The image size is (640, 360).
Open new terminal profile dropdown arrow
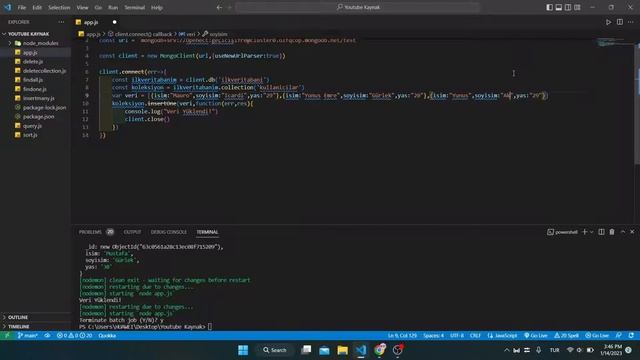[591, 232]
